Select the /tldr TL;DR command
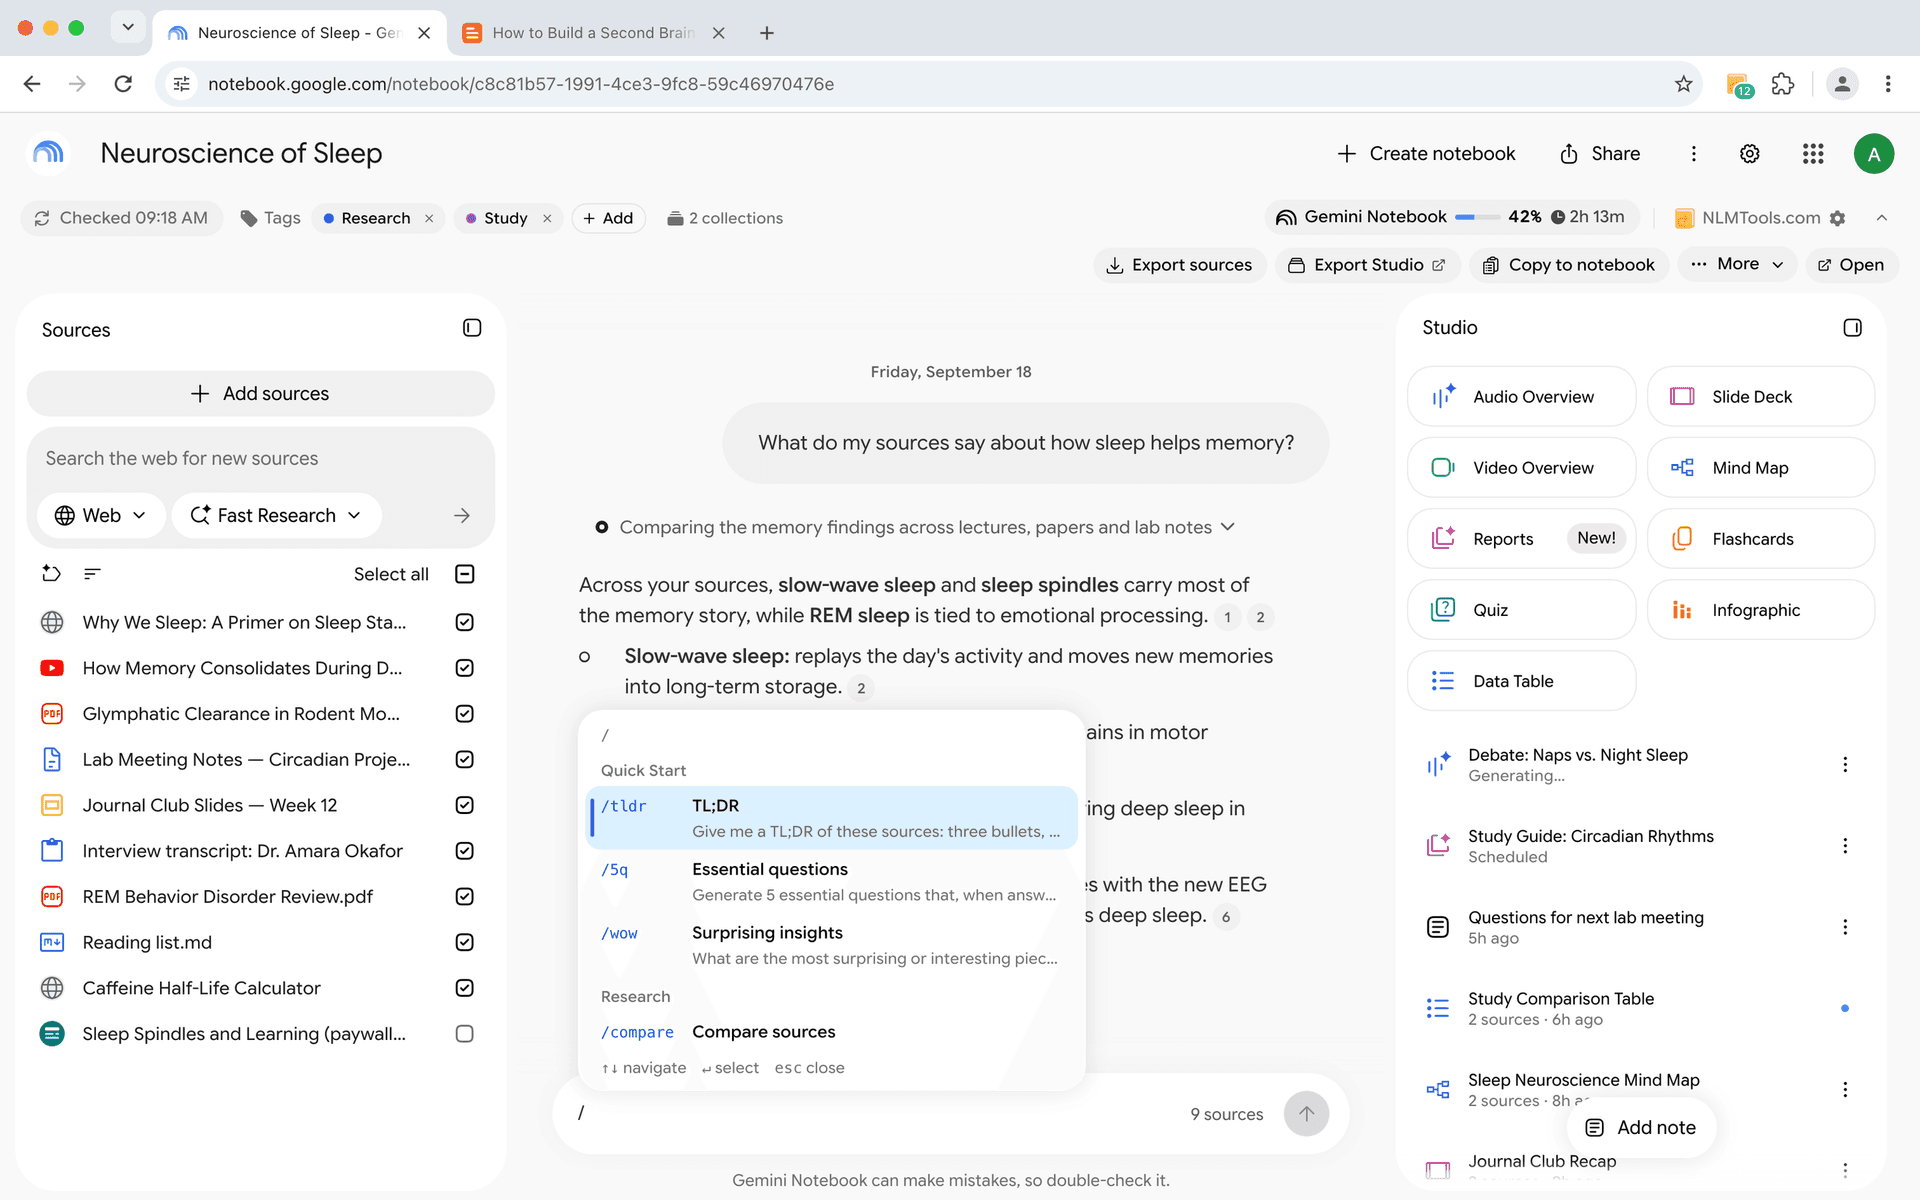This screenshot has width=1920, height=1200. 832,818
